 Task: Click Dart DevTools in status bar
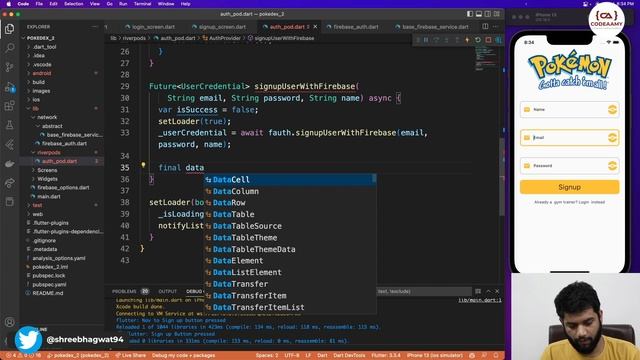pos(349,356)
